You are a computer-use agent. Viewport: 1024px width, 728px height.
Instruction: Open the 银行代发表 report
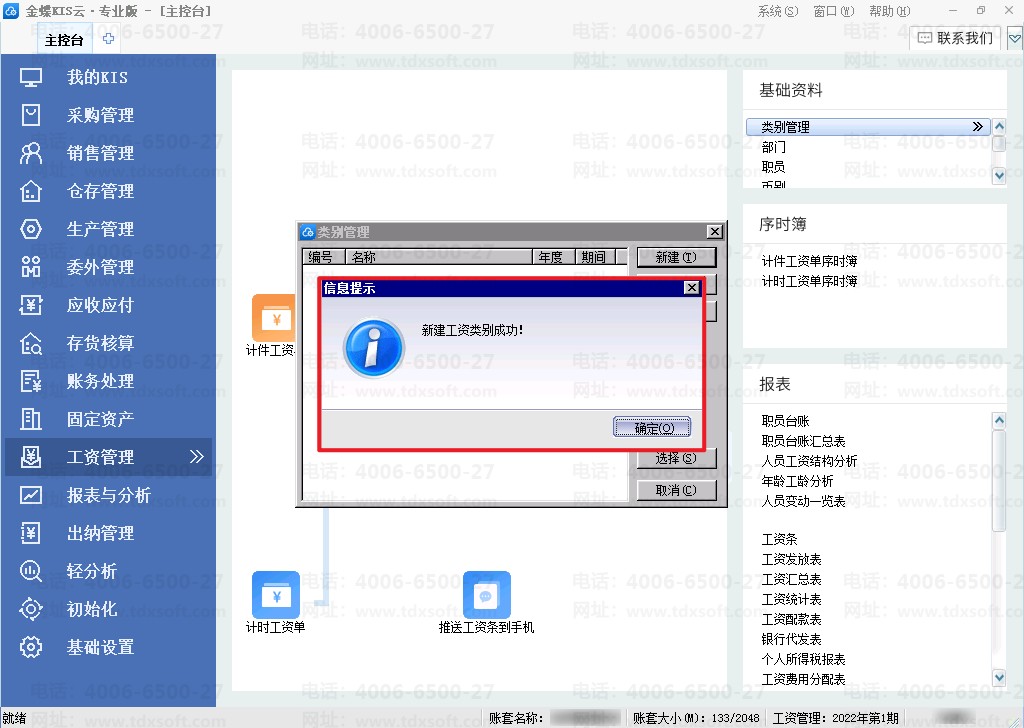point(792,639)
